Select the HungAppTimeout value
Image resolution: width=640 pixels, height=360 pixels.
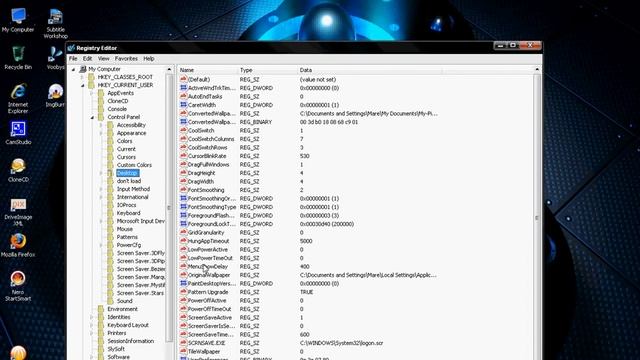209,241
